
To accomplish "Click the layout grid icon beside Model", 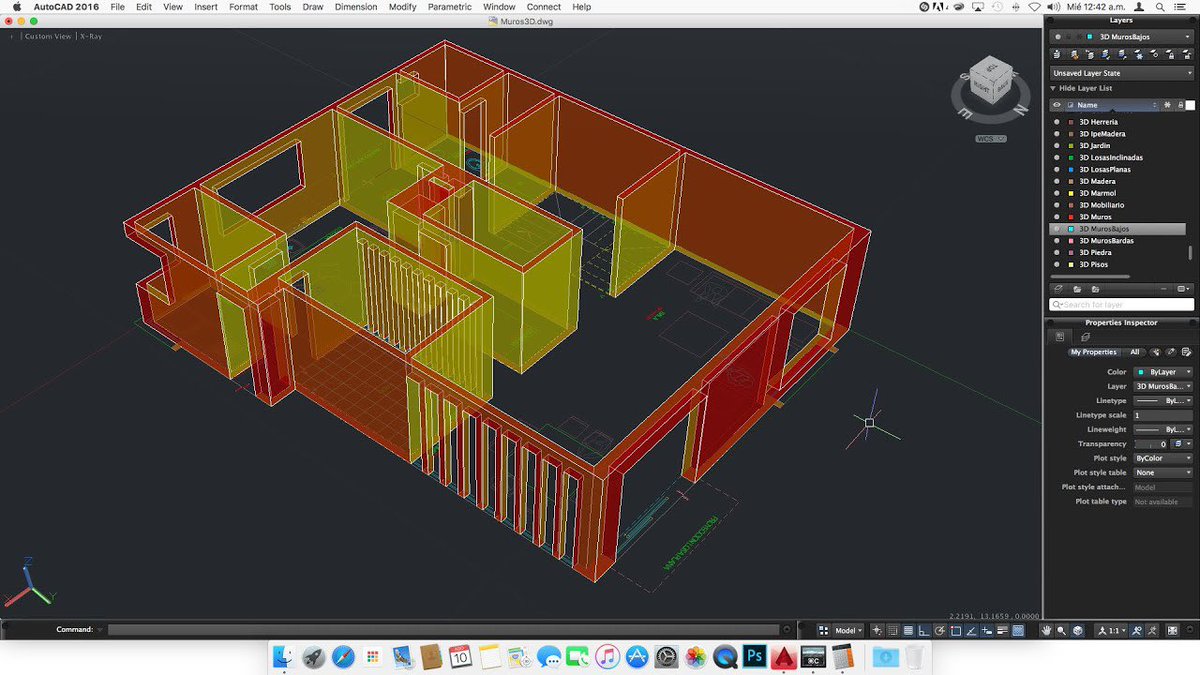I will [x=823, y=630].
